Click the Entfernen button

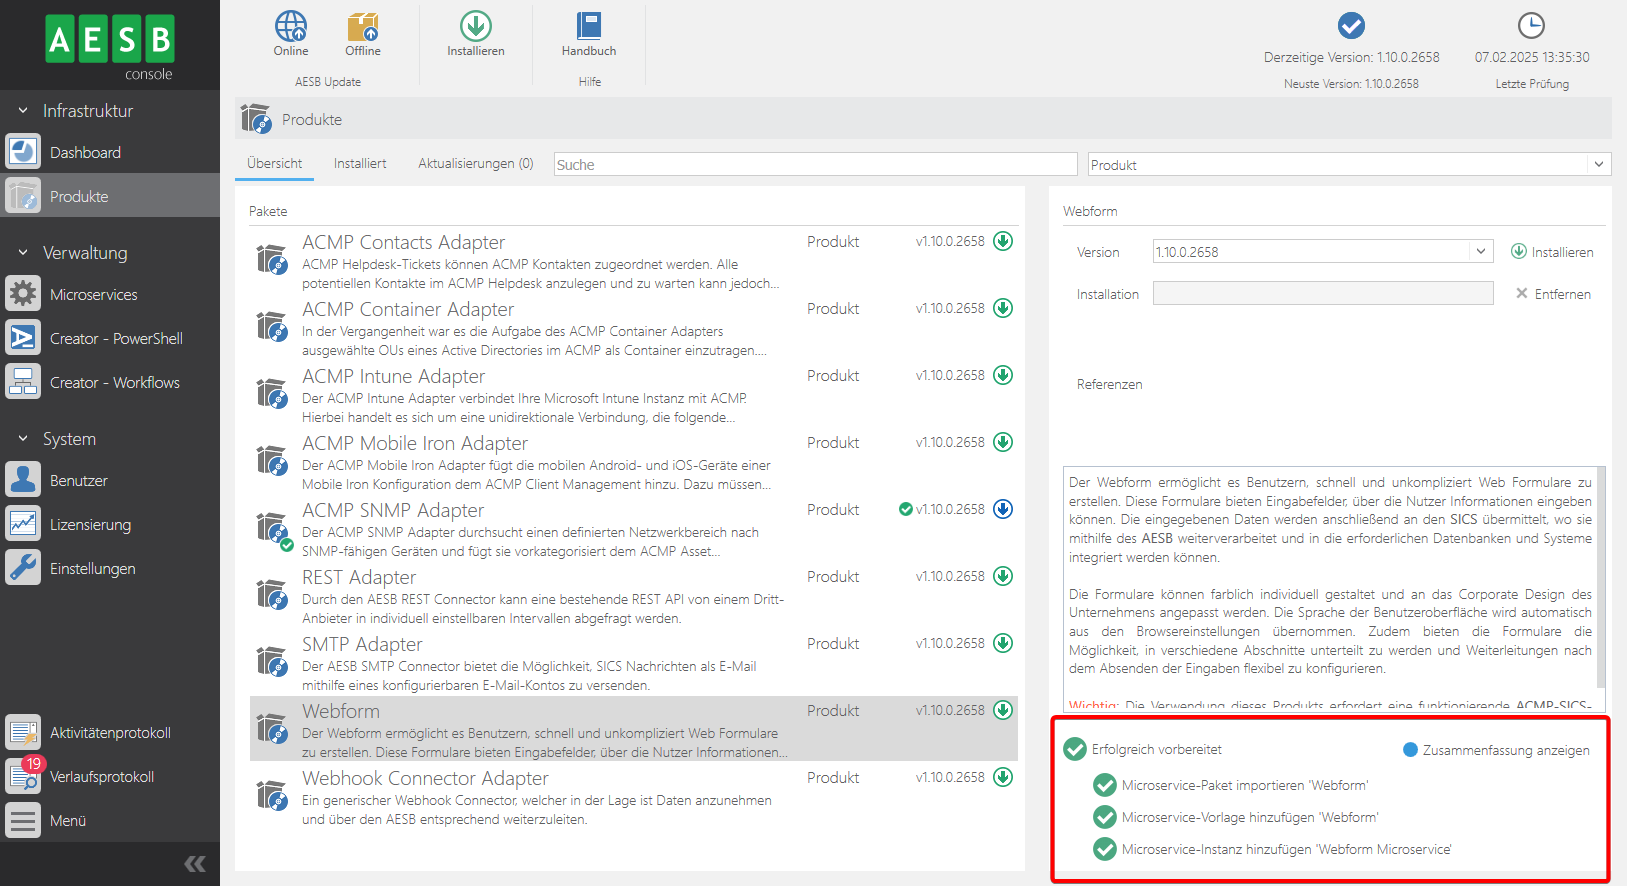(x=1553, y=294)
